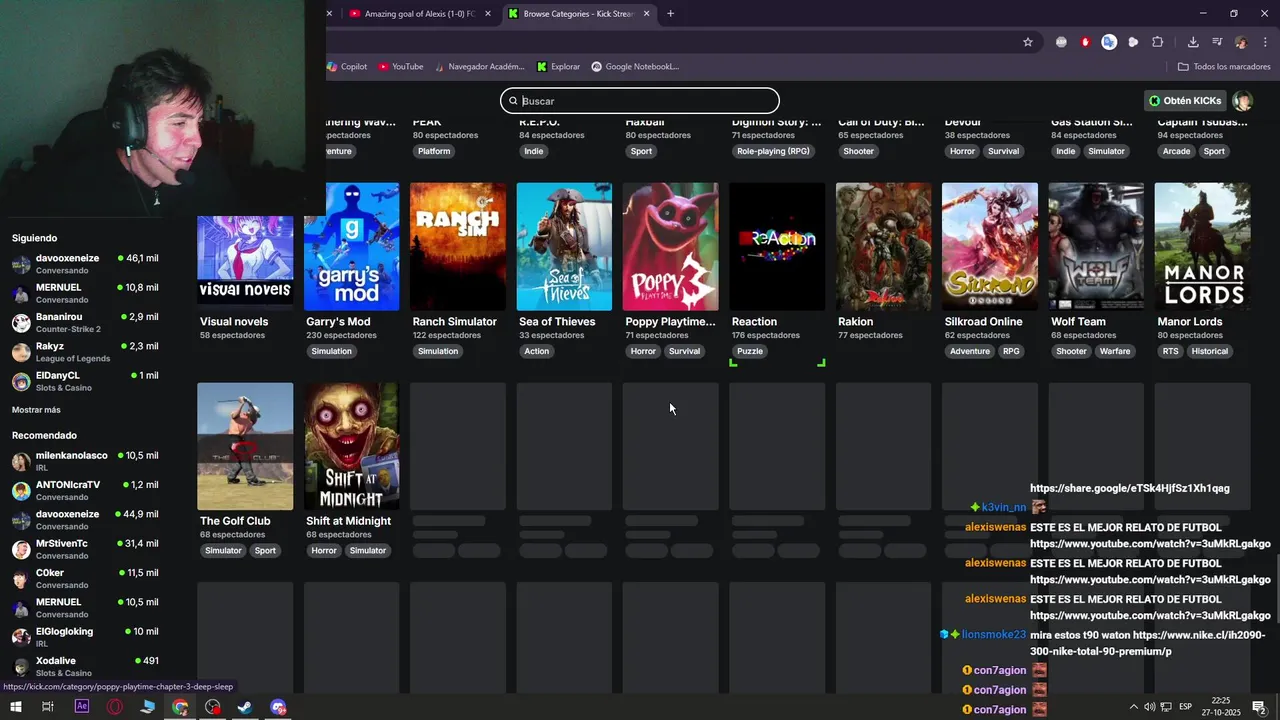Viewport: 1280px width, 720px height.
Task: Select Sport tag under The Golf Club
Action: [x=265, y=551]
